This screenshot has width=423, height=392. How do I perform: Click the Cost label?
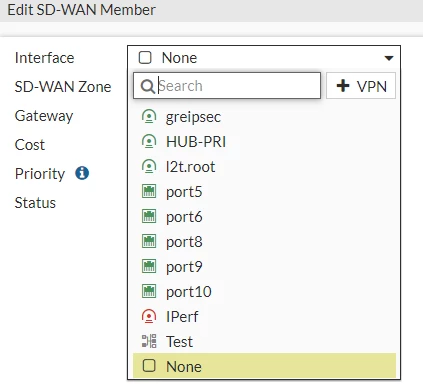(x=30, y=145)
